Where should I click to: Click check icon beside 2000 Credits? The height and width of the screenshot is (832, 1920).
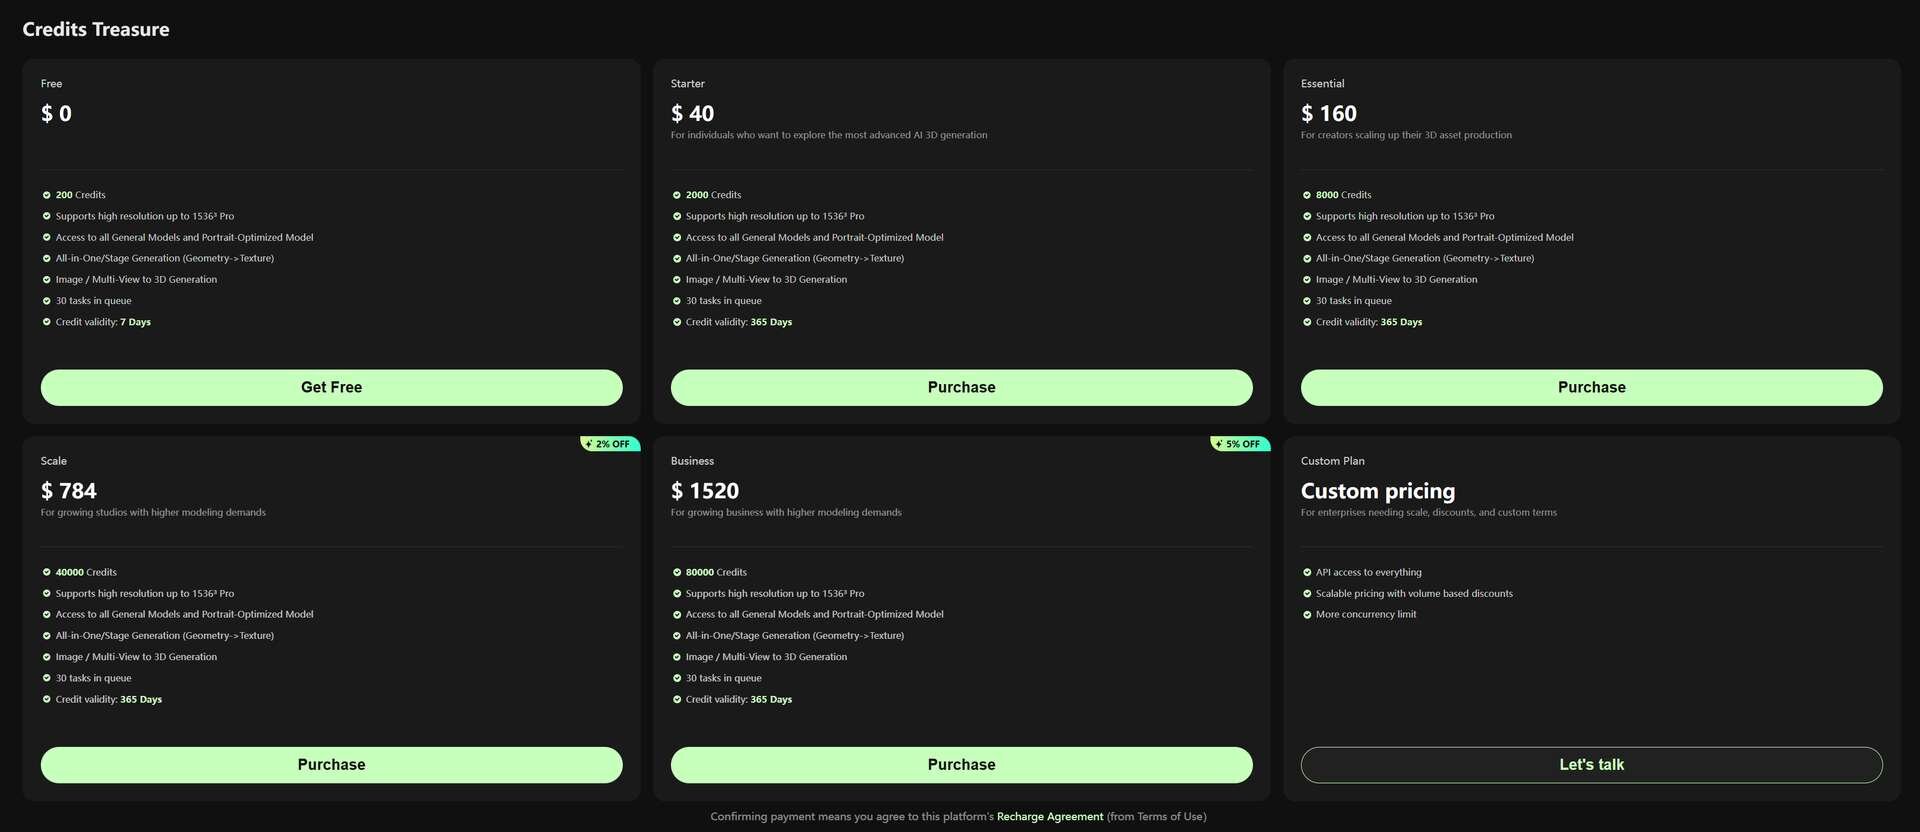(x=677, y=195)
